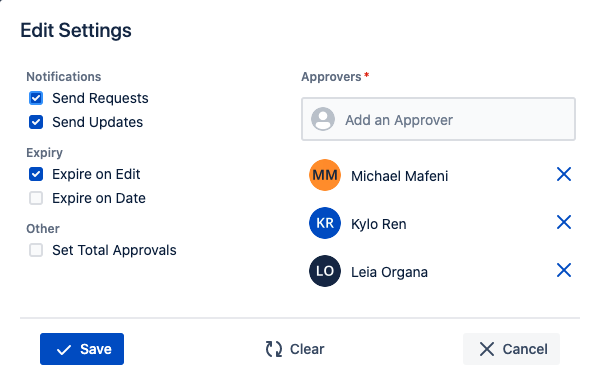
Task: Enable the Expire on Date checkbox
Action: point(36,198)
